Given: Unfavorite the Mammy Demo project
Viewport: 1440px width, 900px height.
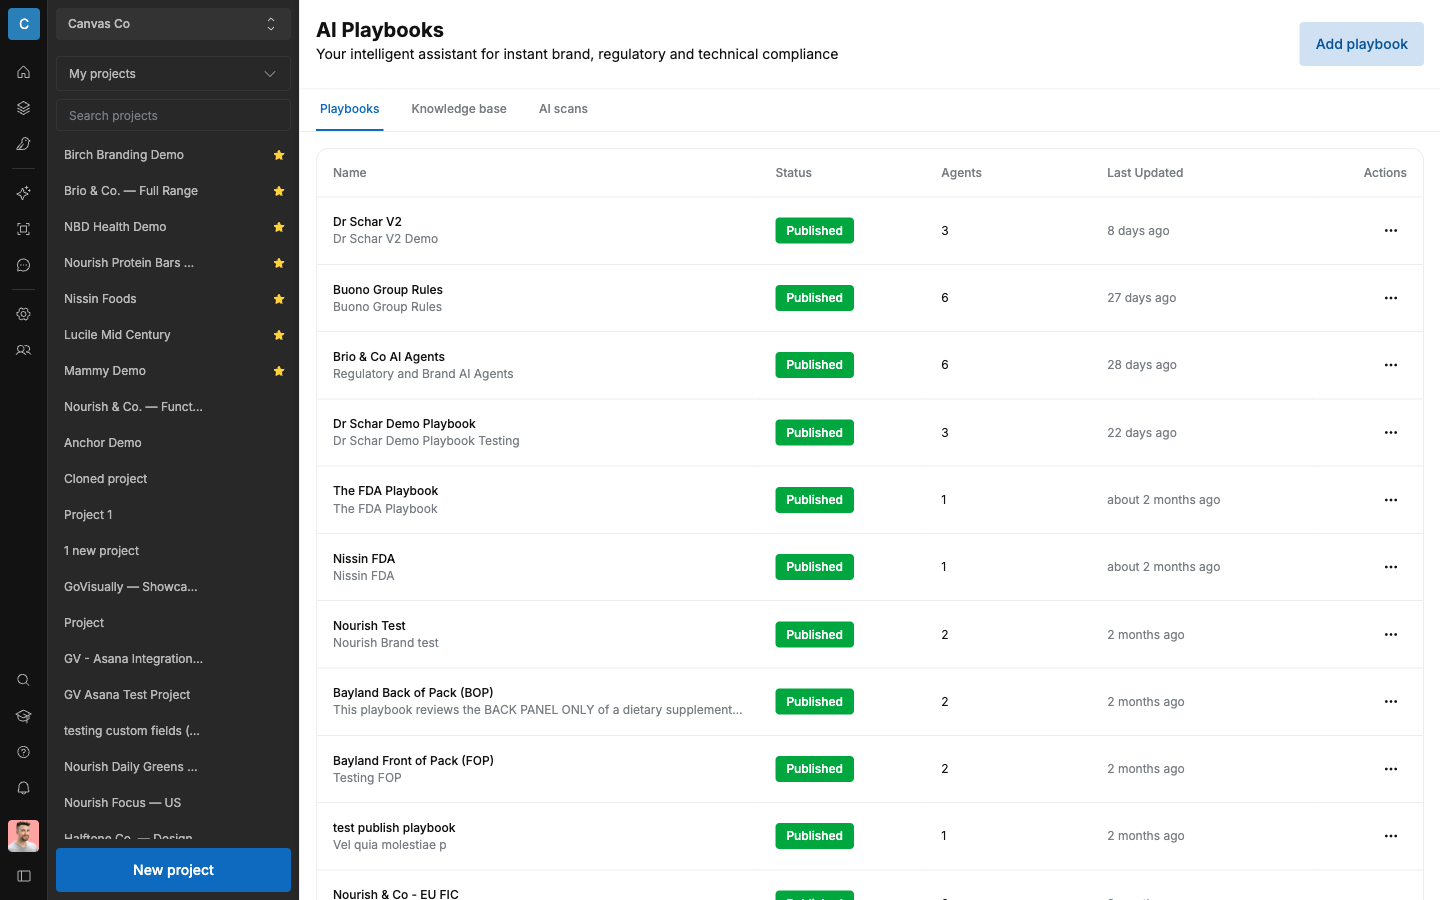Looking at the screenshot, I should (x=279, y=371).
